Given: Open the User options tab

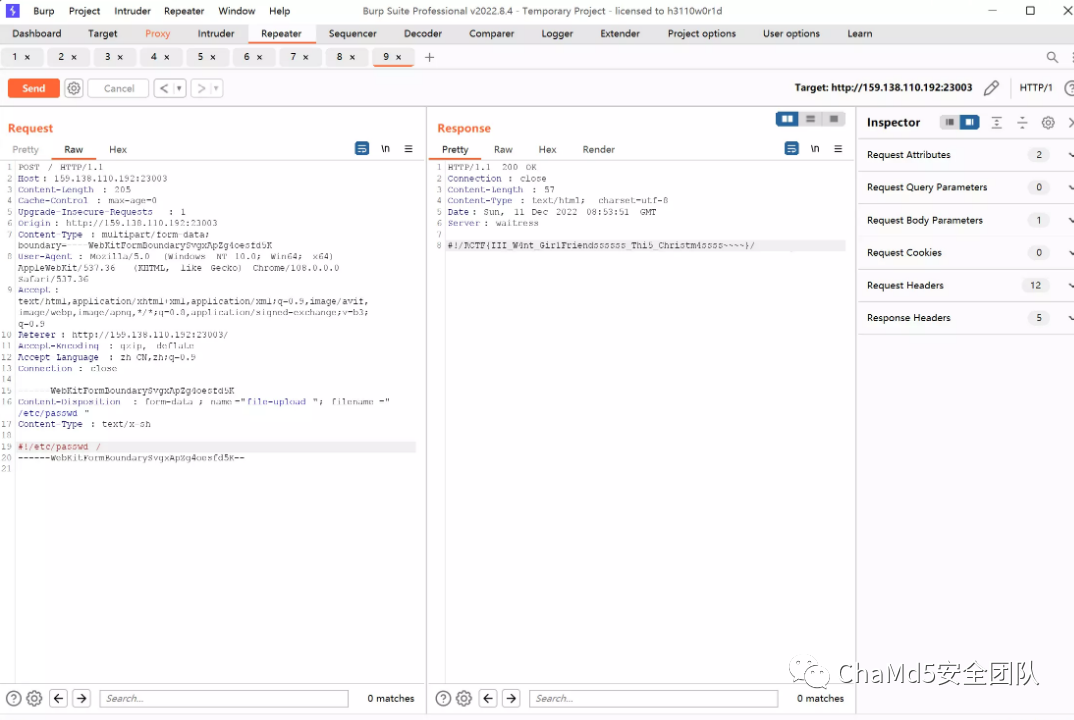Looking at the screenshot, I should tap(791, 34).
